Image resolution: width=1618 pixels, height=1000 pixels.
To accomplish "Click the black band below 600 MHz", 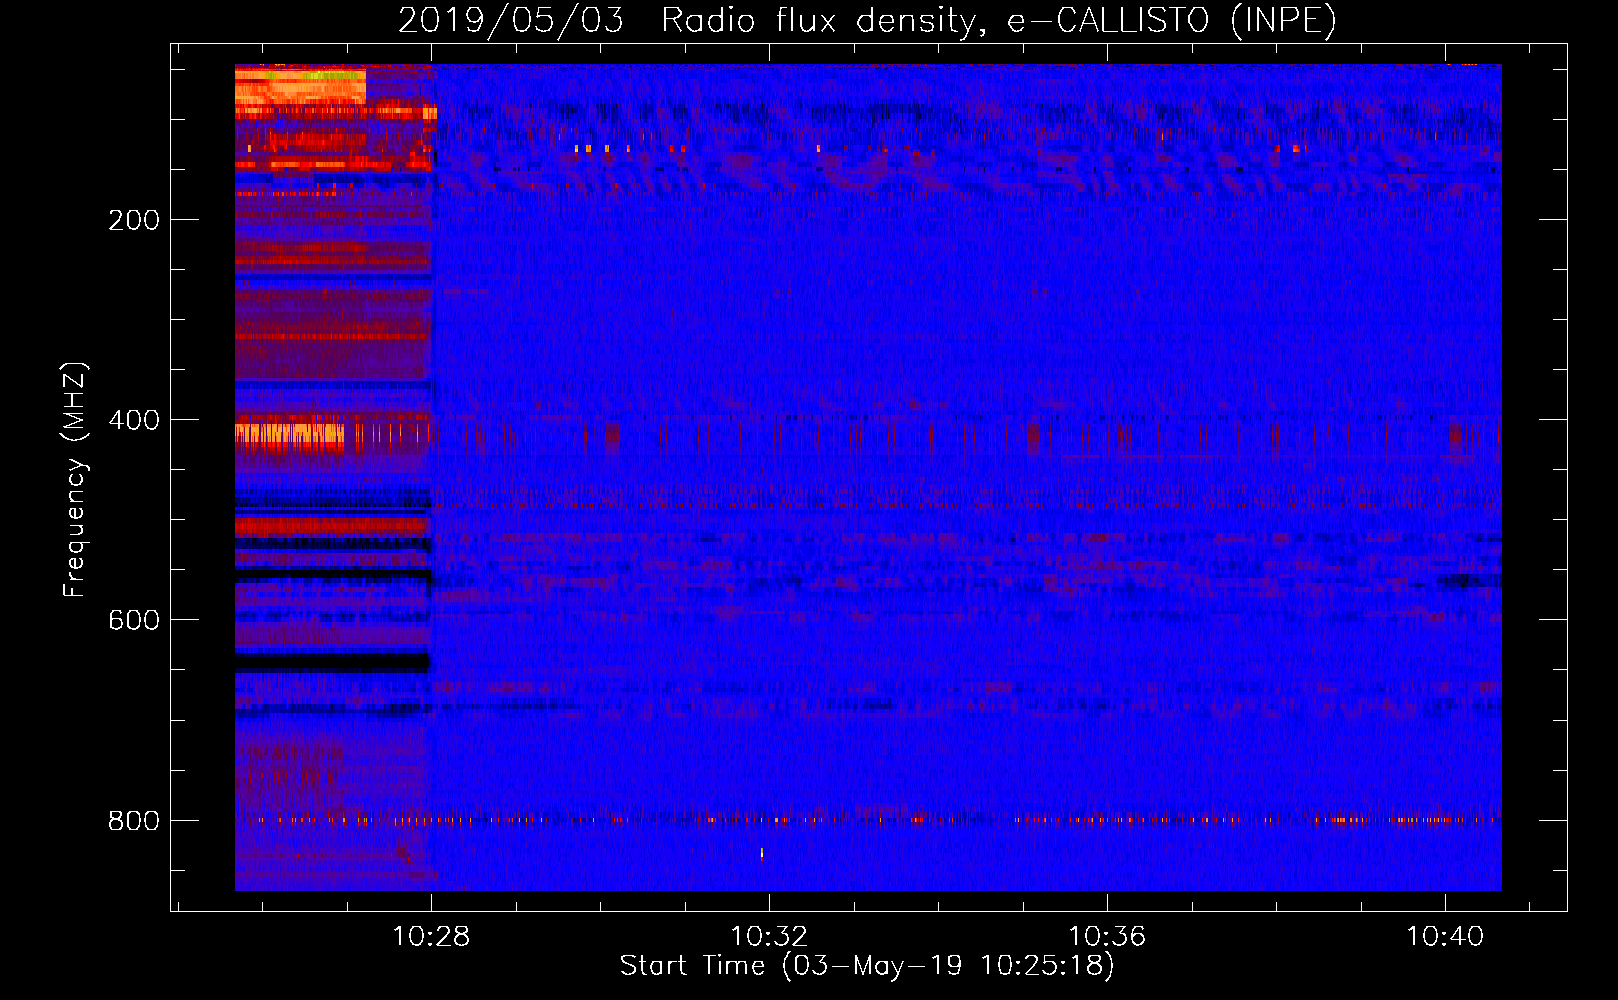I will click(332, 662).
